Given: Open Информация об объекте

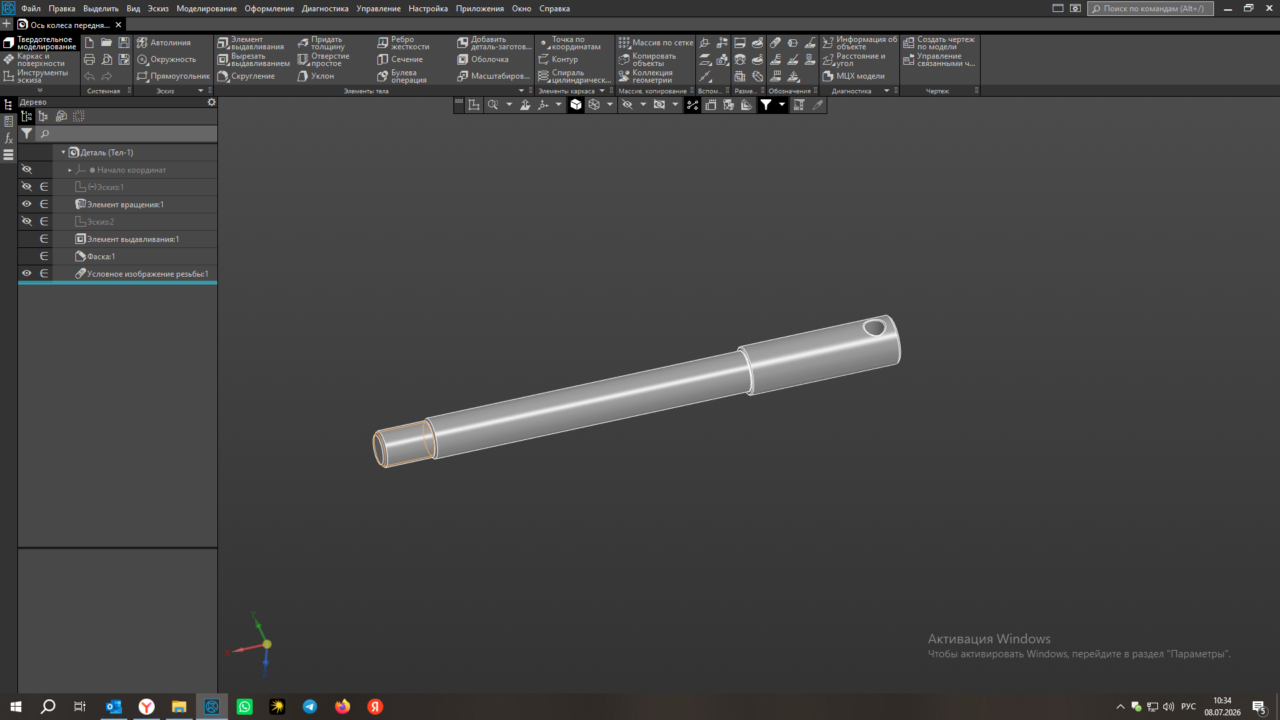Looking at the screenshot, I should pyautogui.click(x=860, y=42).
